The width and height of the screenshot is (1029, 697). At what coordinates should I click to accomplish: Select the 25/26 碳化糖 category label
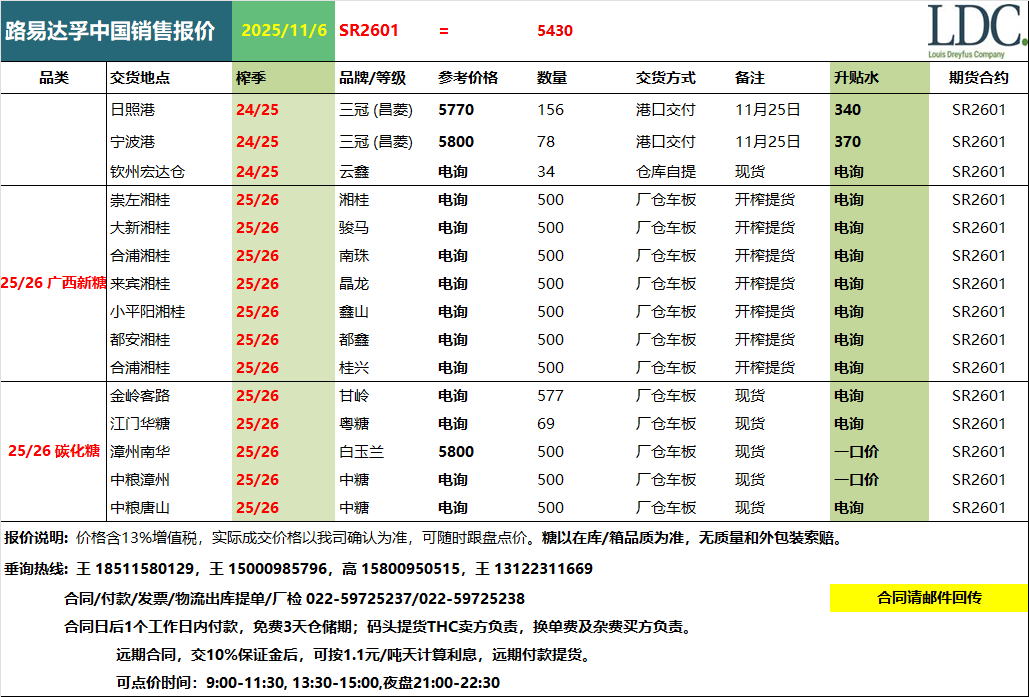pyautogui.click(x=54, y=451)
